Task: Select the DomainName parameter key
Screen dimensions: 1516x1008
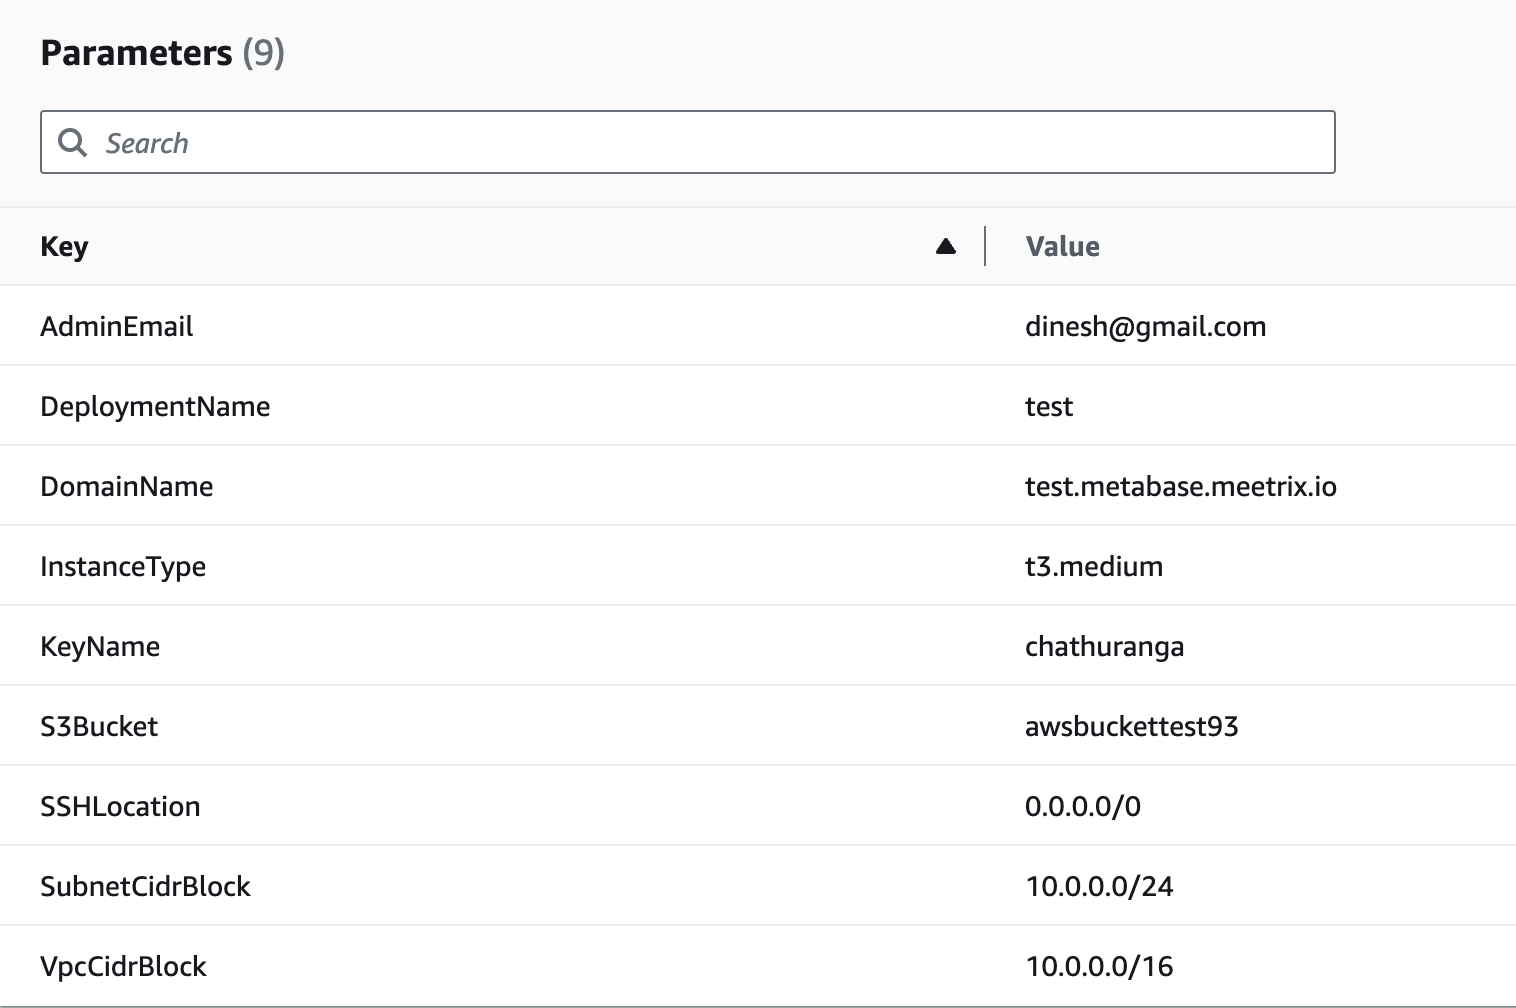Action: (127, 486)
